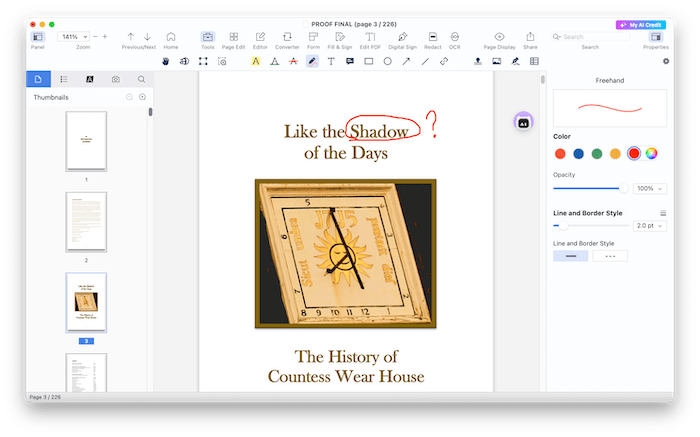Select the Freehand pen tool
Image resolution: width=700 pixels, height=437 pixels.
point(312,61)
